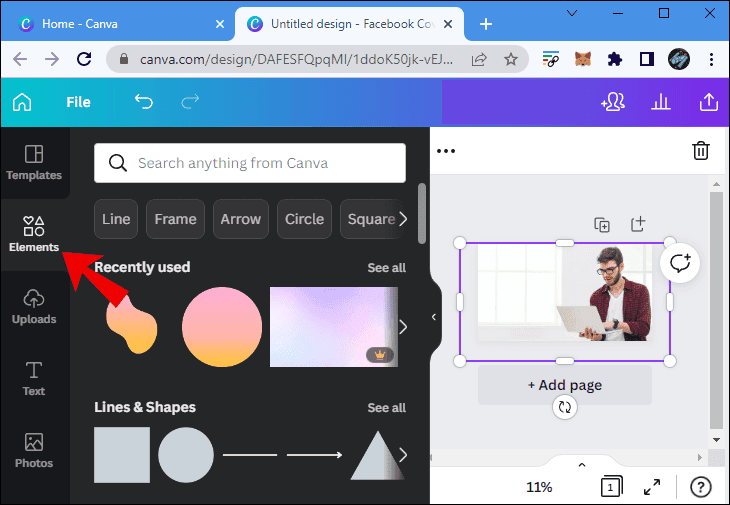The width and height of the screenshot is (730, 505).
Task: Open tab search dropdown chevron
Action: point(572,13)
